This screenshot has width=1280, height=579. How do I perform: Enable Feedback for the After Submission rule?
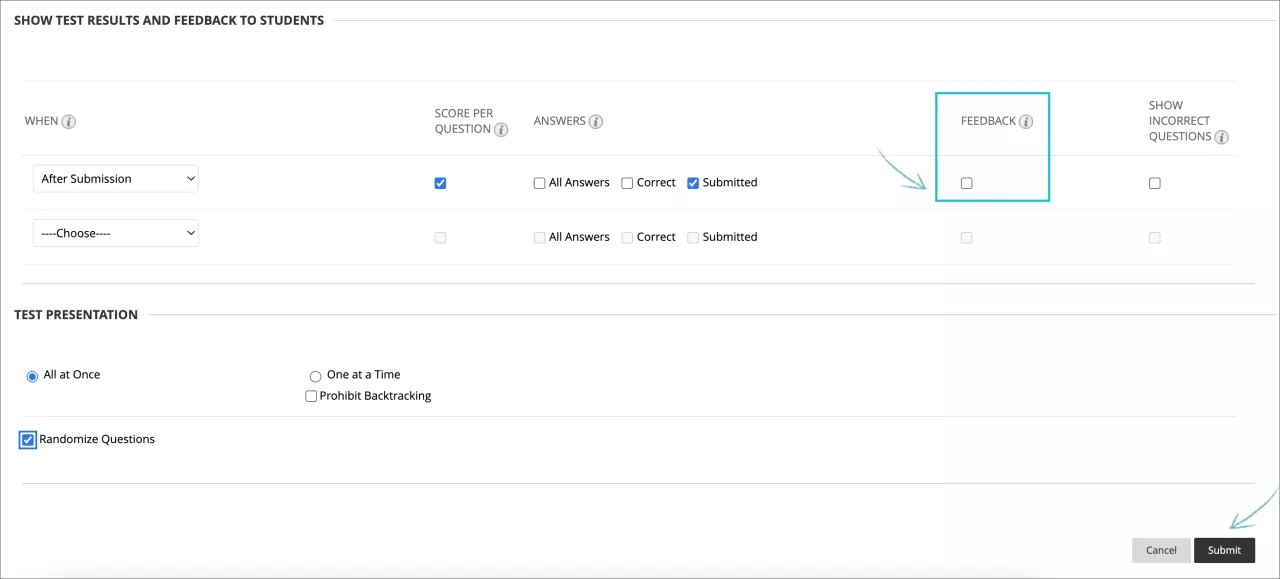[966, 183]
